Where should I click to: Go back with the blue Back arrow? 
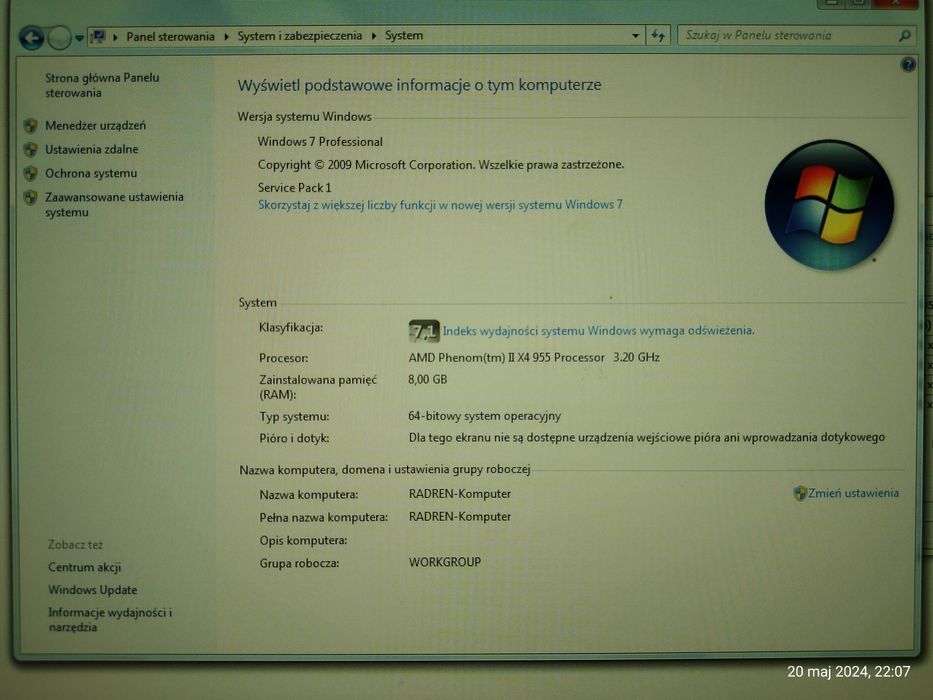click(x=32, y=39)
